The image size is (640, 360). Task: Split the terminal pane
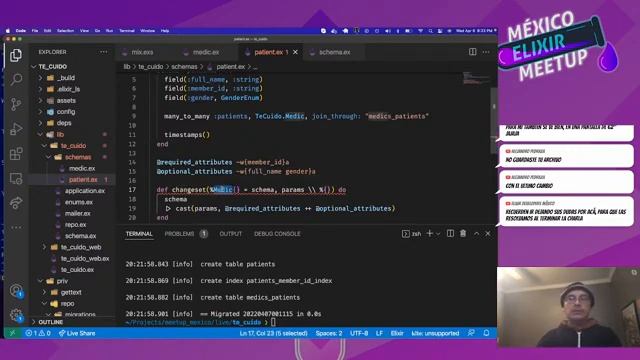coord(450,233)
